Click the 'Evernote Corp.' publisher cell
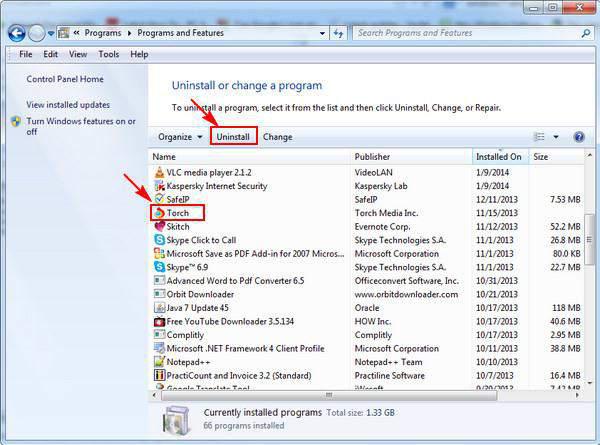600x445 pixels. coord(382,227)
